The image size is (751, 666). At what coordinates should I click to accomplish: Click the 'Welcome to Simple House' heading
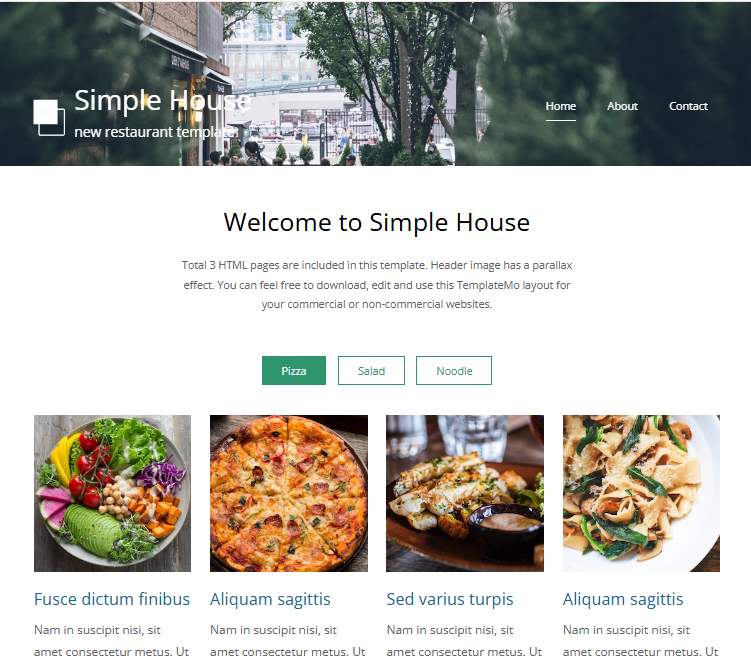coord(376,223)
